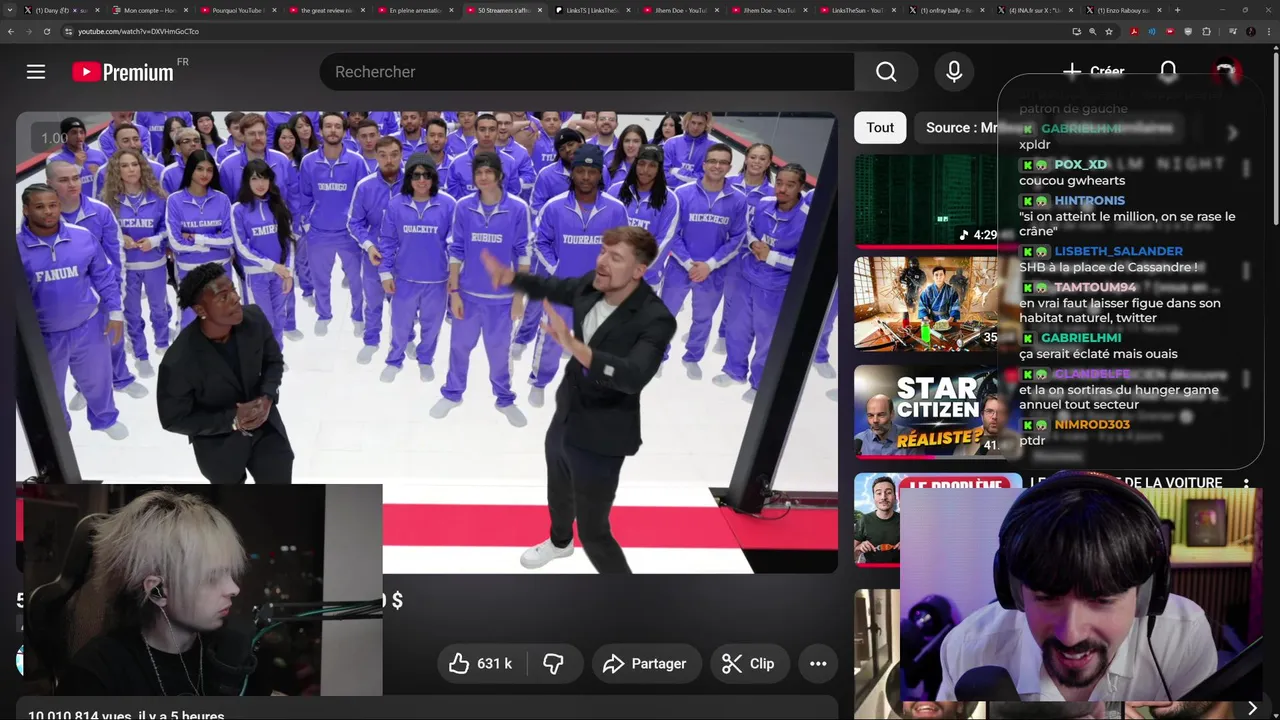Start voice search with the microphone

pyautogui.click(x=954, y=72)
